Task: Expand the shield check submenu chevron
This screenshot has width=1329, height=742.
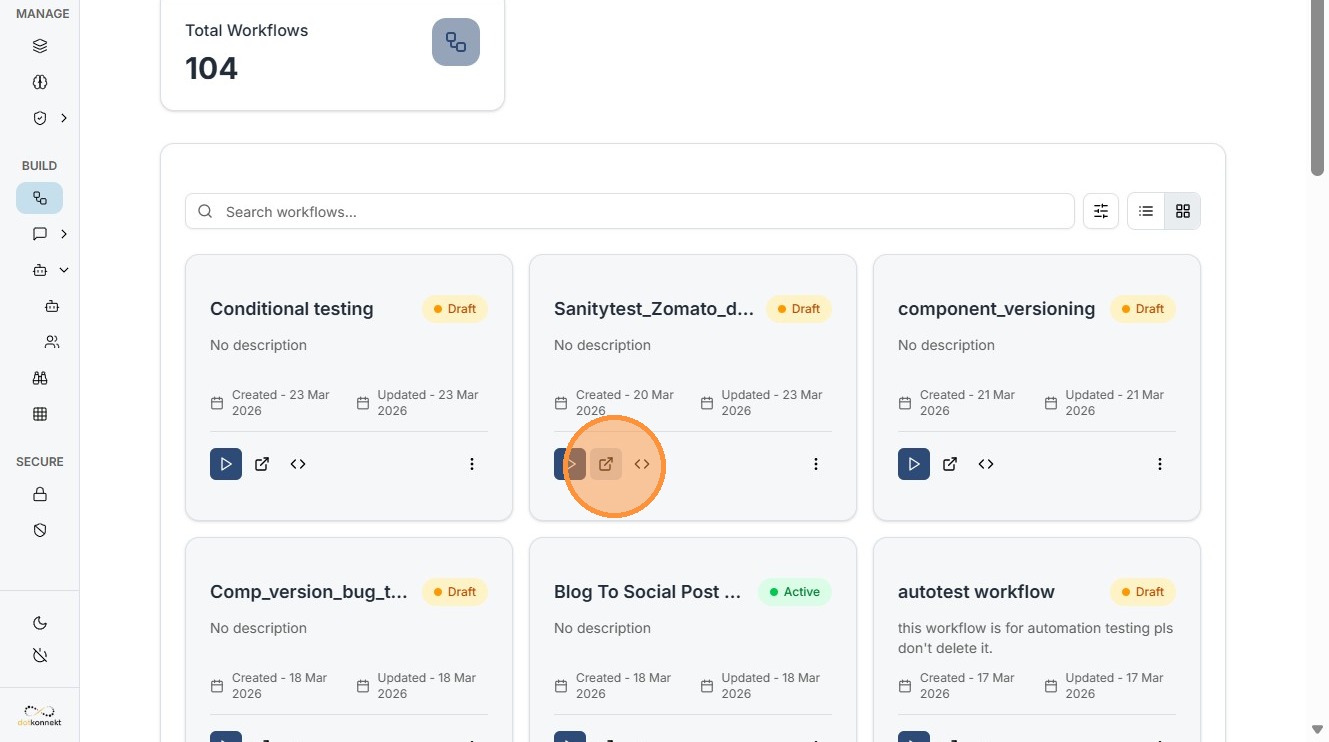Action: 64,118
